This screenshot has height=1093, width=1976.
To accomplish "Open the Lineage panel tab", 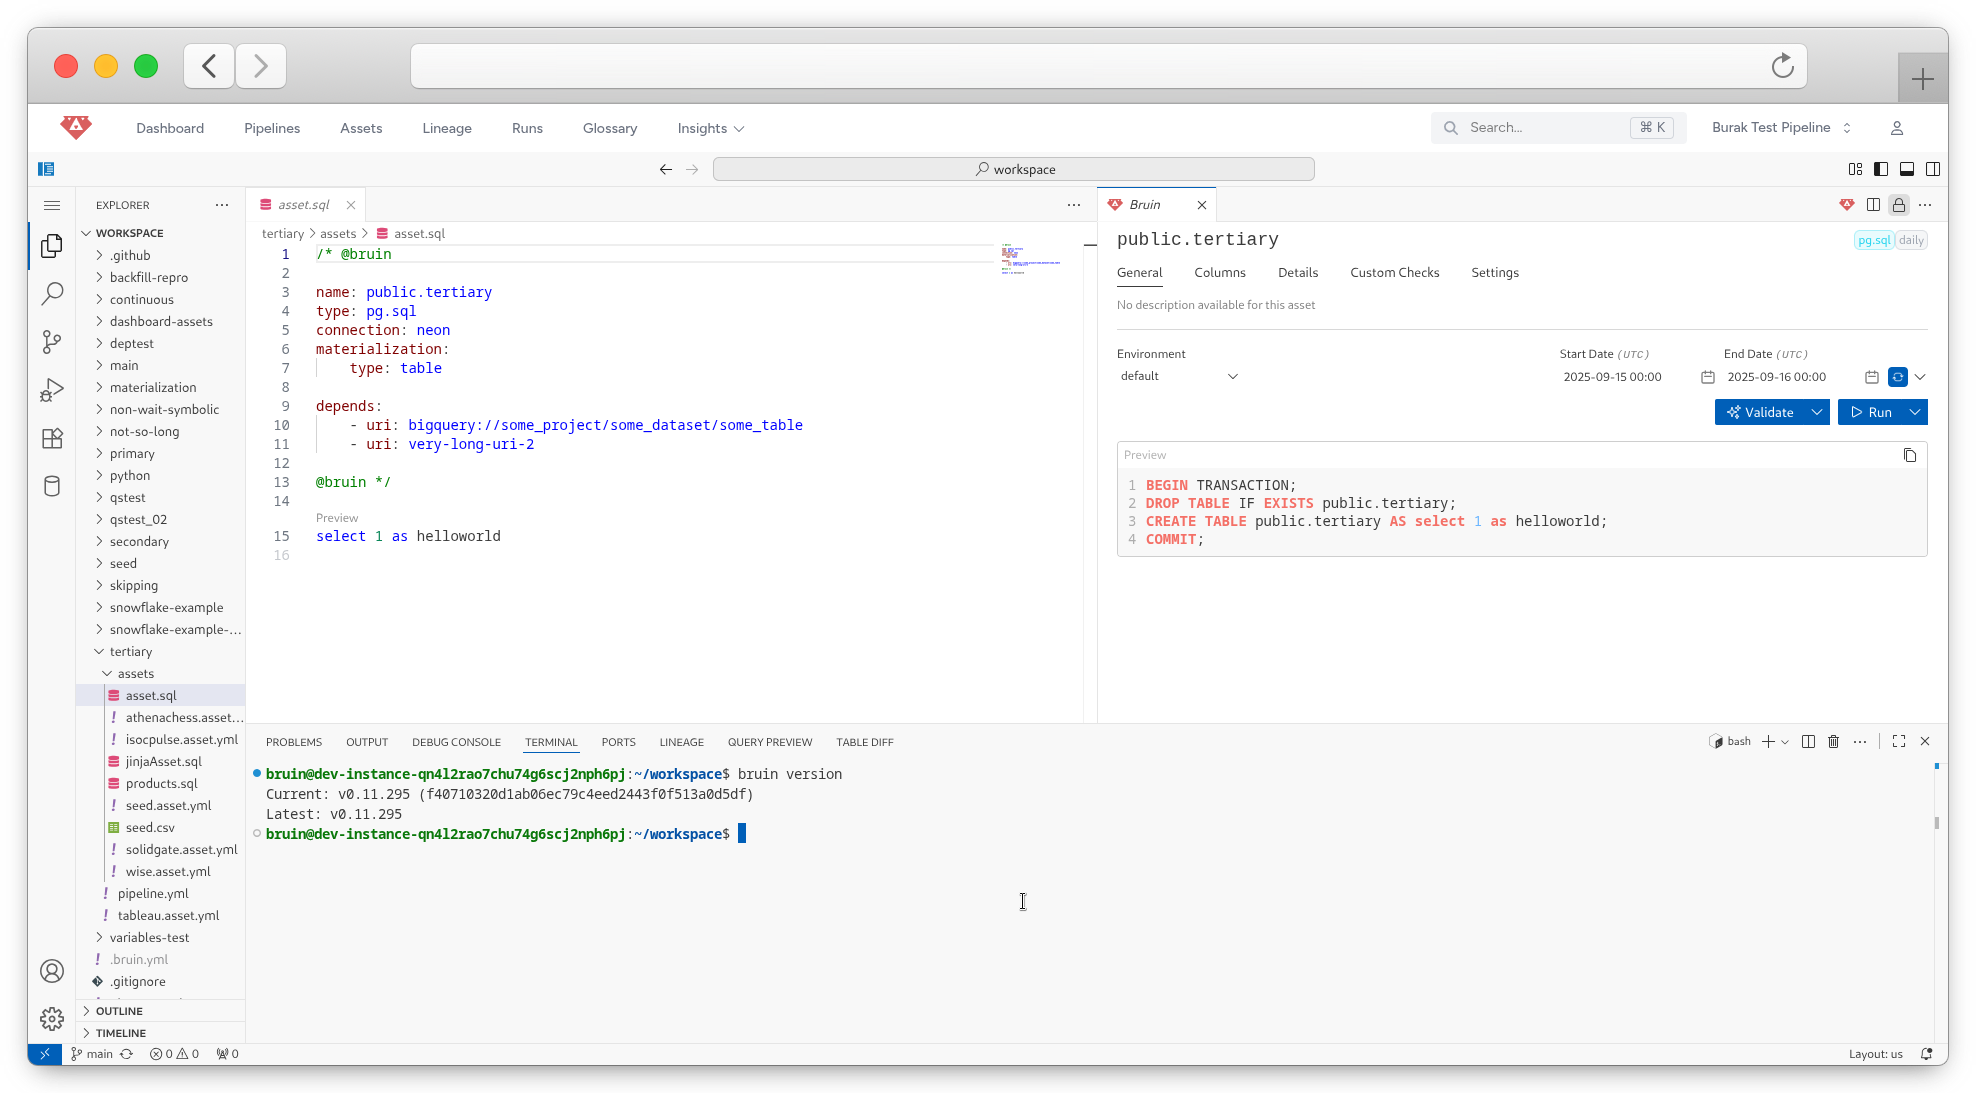I will 681,742.
